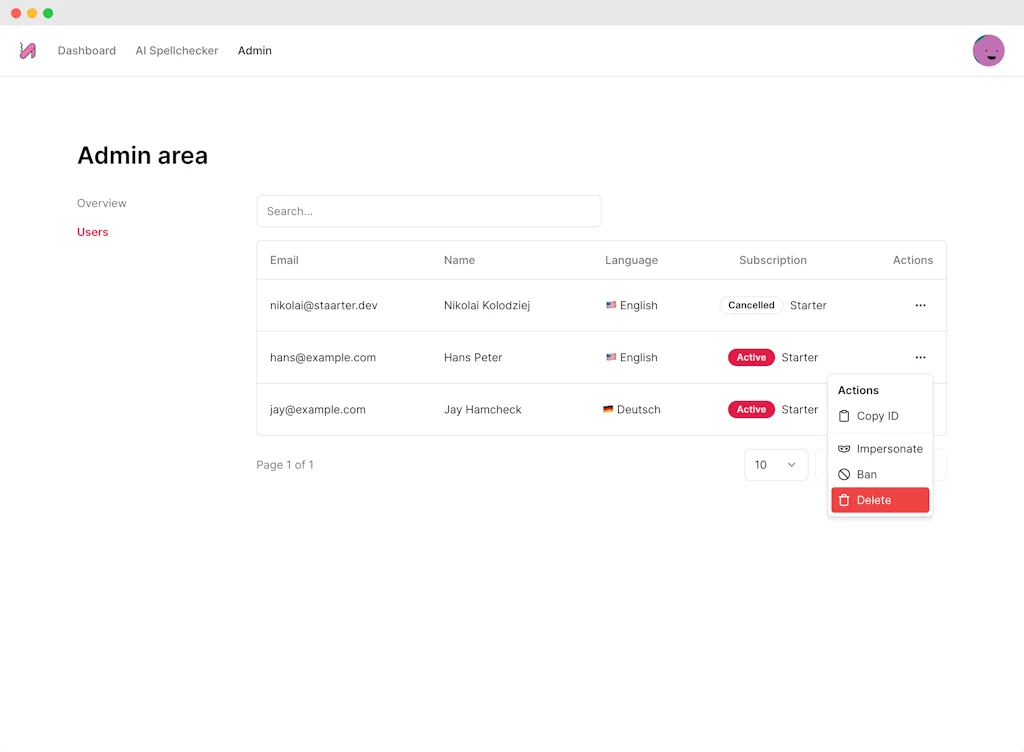The image size is (1024, 752).
Task: Click the pink logo in the navbar
Action: click(x=27, y=50)
